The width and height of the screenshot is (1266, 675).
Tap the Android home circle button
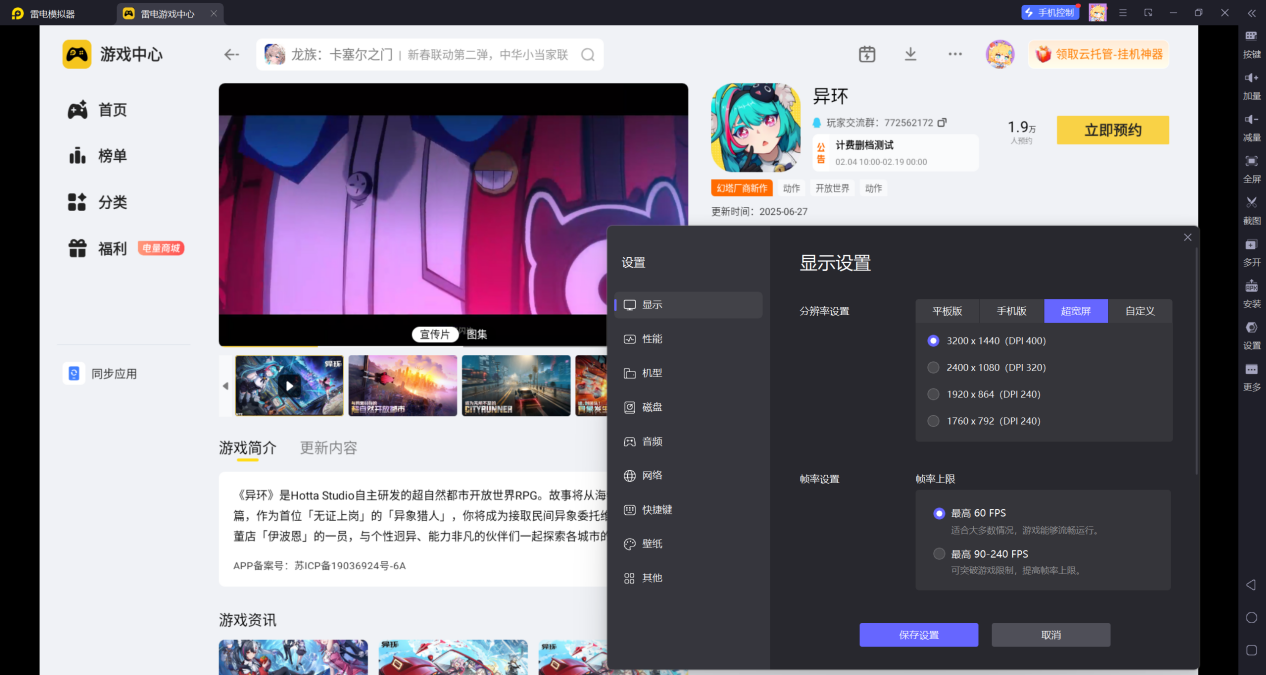tap(1250, 617)
